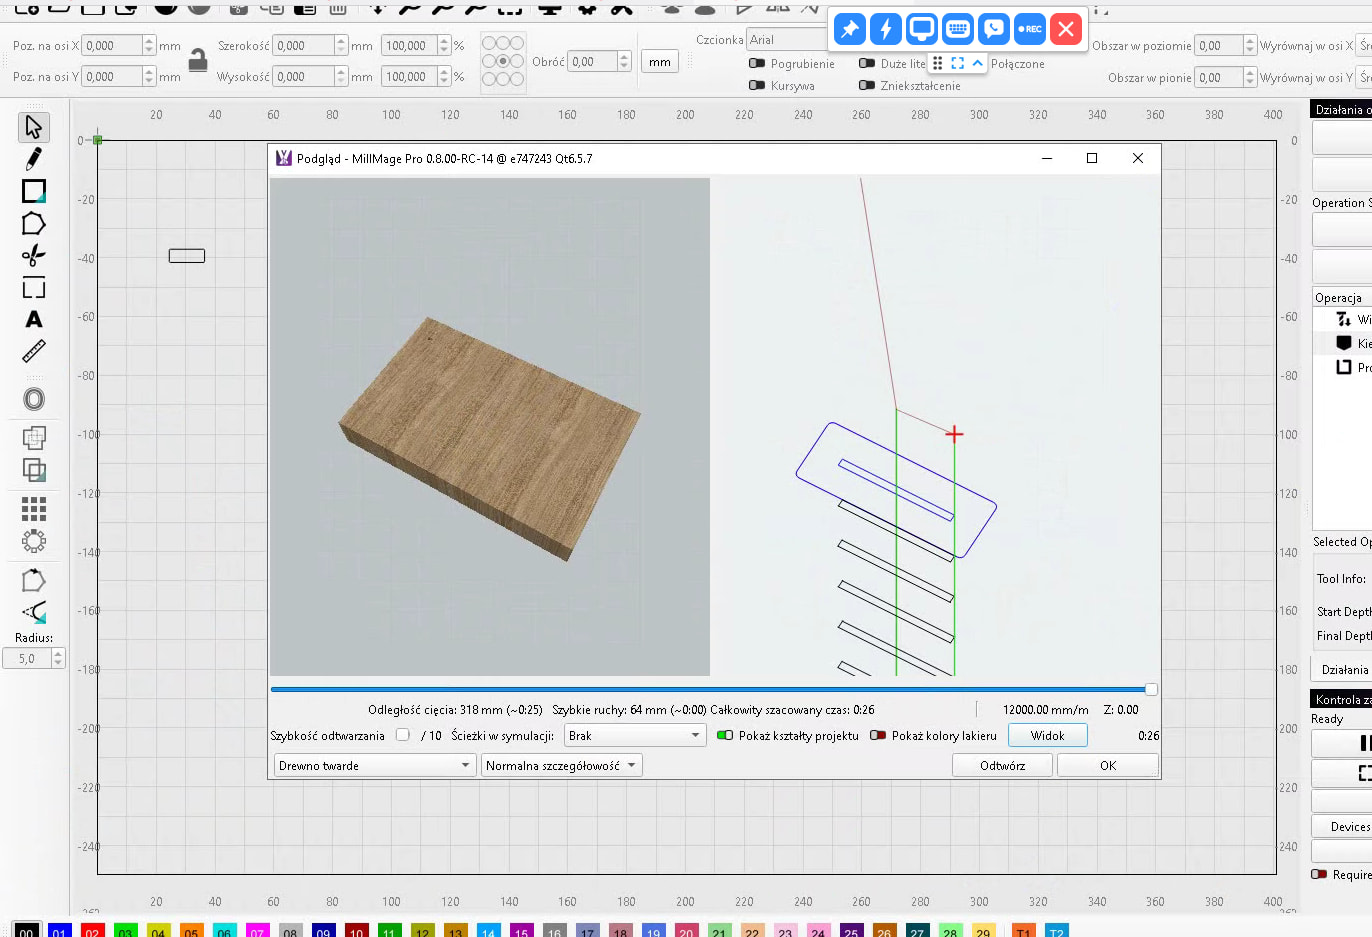Select the red 02 color swatch

(92, 931)
